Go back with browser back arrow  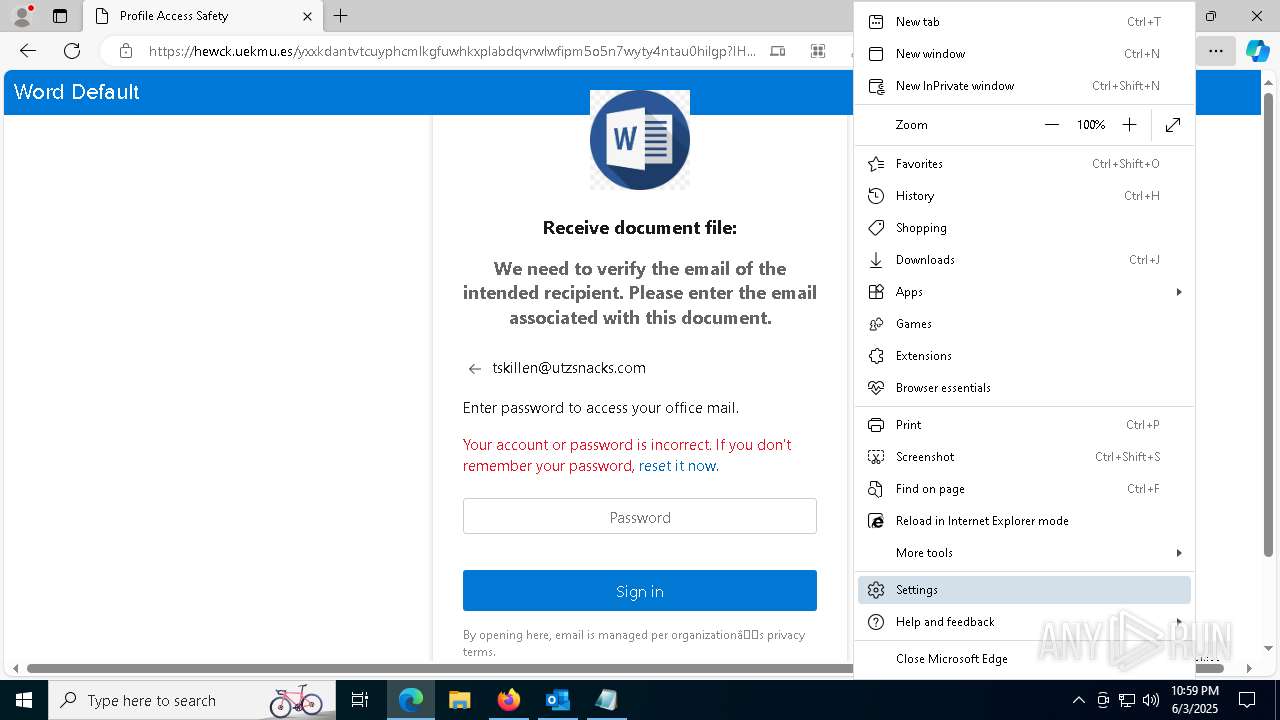[x=28, y=51]
